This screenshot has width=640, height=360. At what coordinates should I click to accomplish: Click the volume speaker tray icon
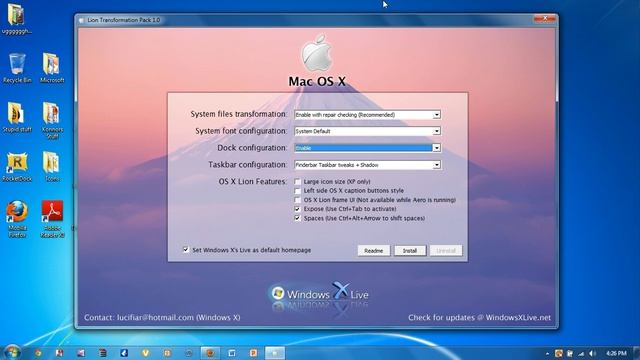592,353
